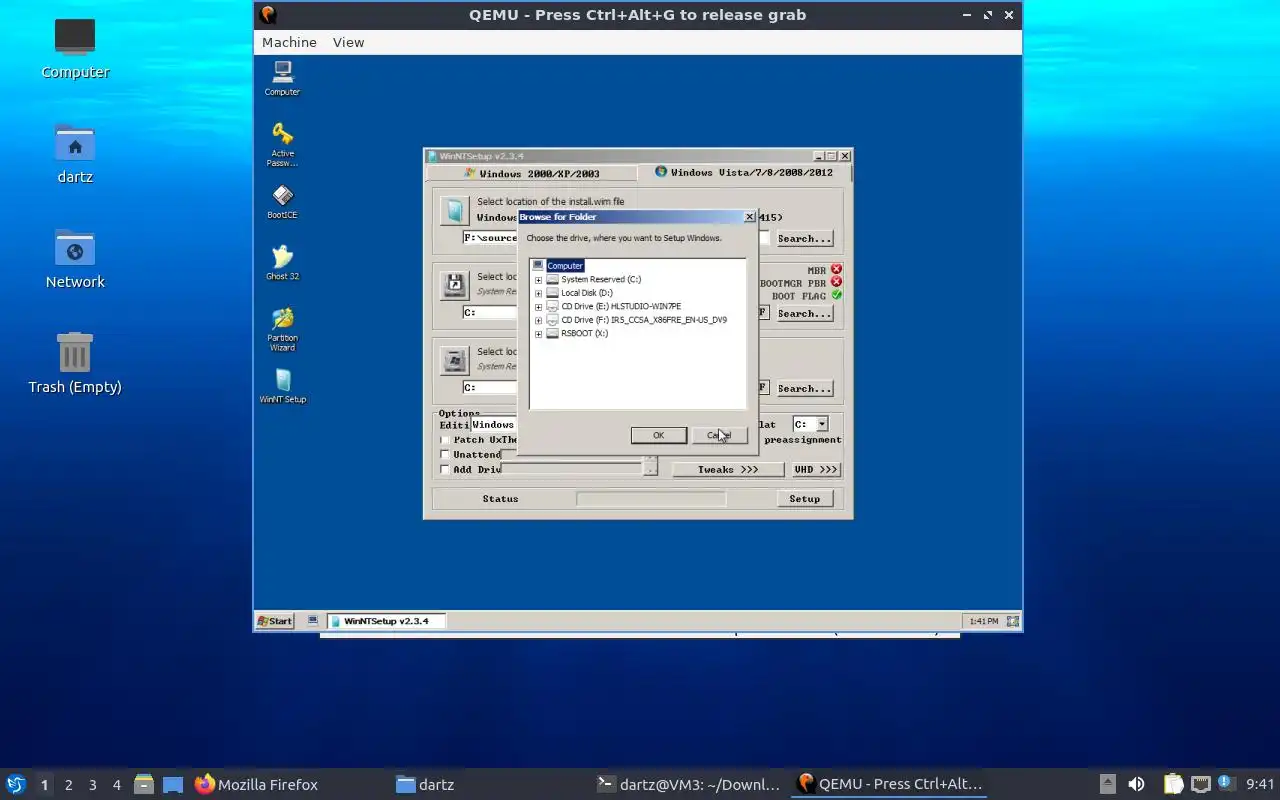Close the Browse for Folder dialog
This screenshot has height=800, width=1280.
point(750,217)
